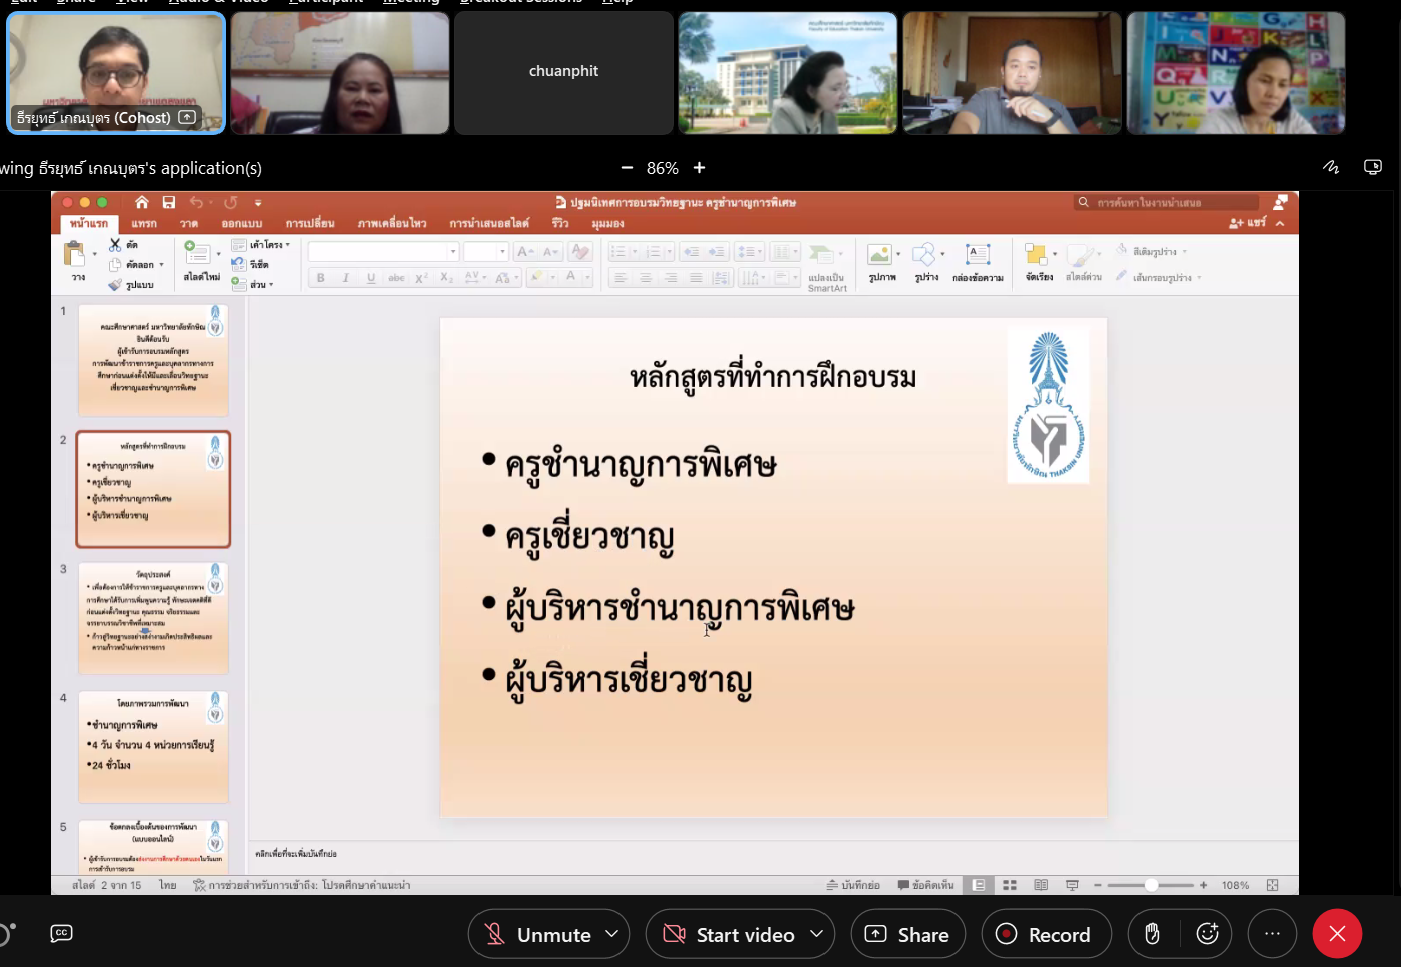Unmute the microphone
Screen dimensions: 1401x967
539,934
